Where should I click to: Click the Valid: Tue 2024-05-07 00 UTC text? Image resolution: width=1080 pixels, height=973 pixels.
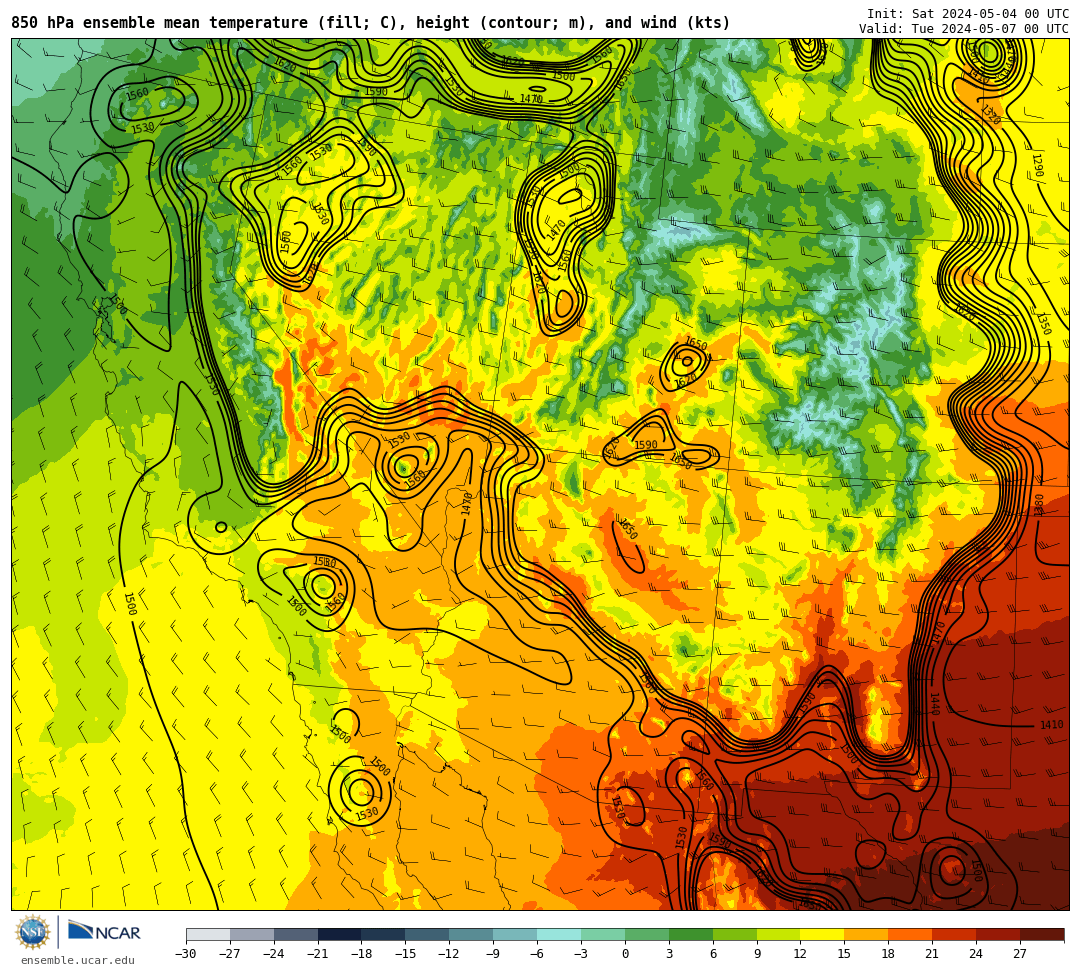tap(964, 28)
